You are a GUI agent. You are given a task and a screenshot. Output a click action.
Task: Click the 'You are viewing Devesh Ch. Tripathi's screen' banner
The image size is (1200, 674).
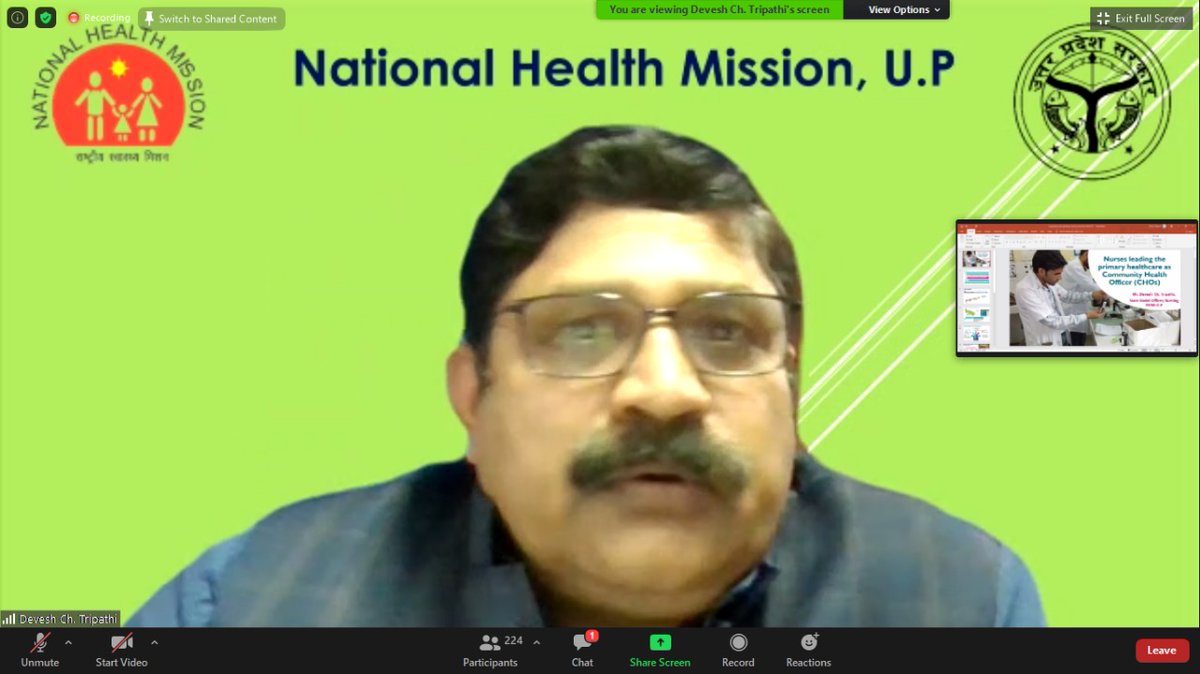tap(719, 10)
